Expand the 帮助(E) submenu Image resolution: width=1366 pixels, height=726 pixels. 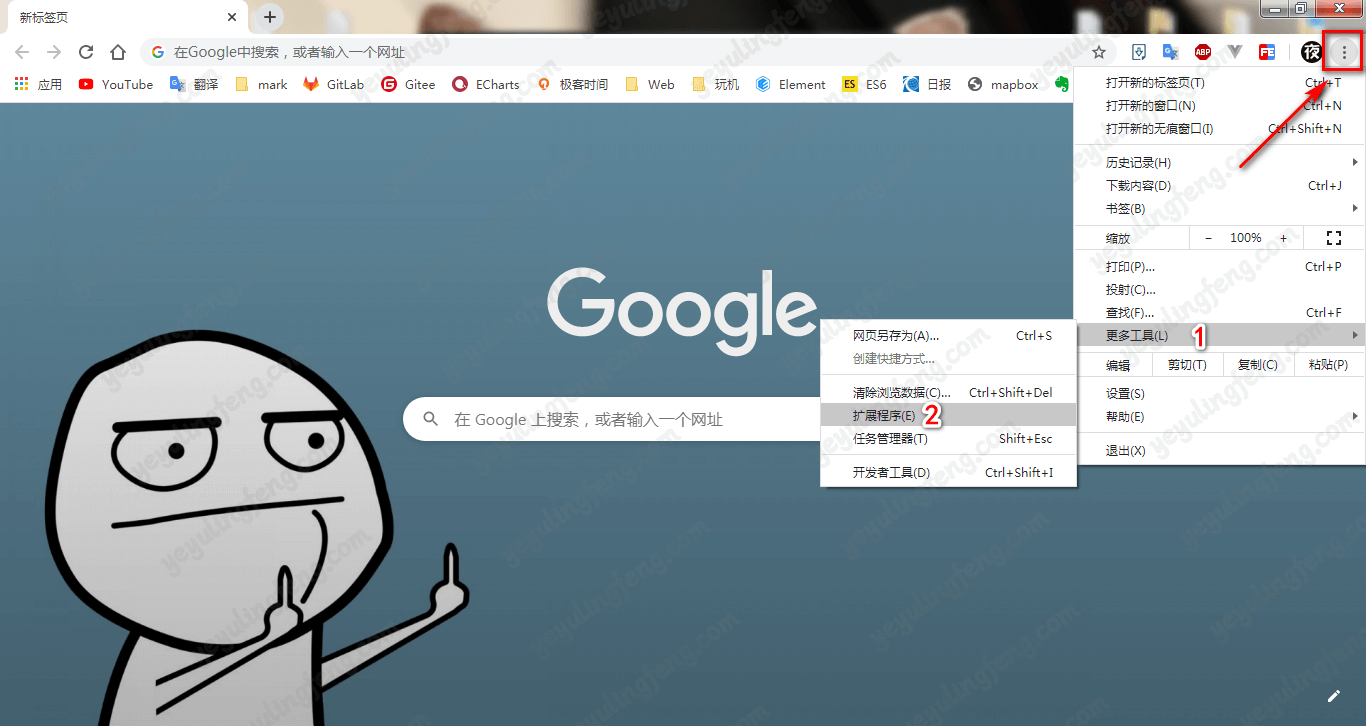click(1219, 416)
